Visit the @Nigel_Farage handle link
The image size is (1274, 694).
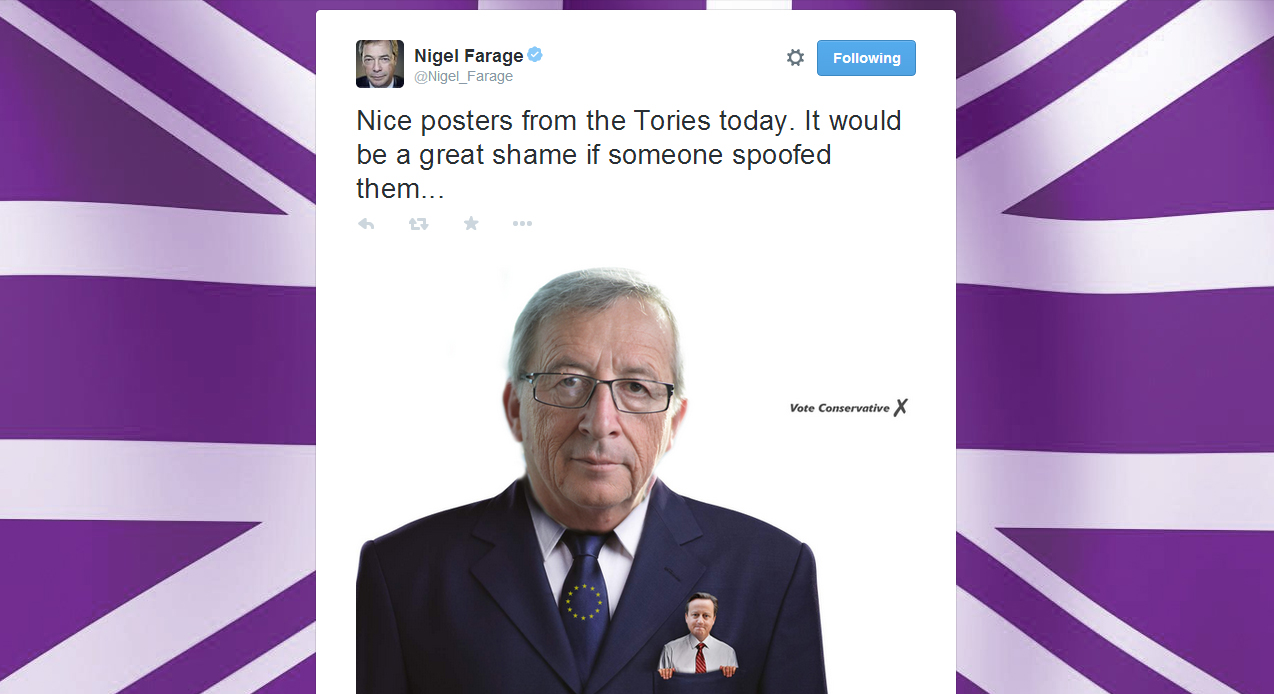[463, 77]
